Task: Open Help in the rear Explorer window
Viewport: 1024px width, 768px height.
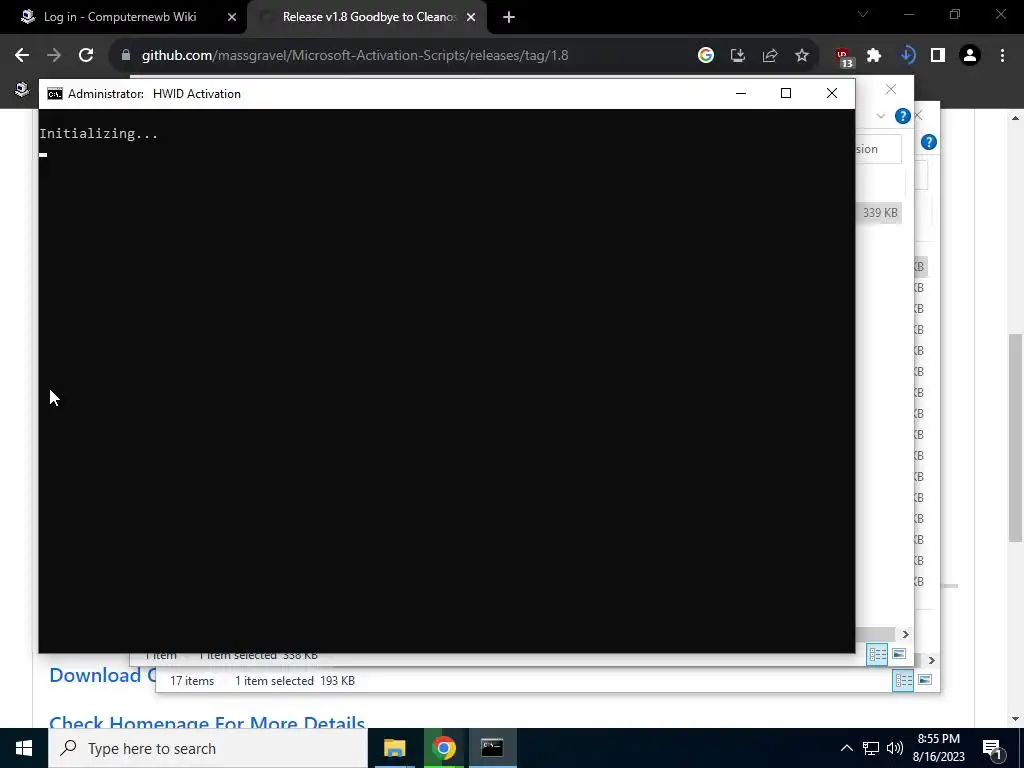Action: 929,142
